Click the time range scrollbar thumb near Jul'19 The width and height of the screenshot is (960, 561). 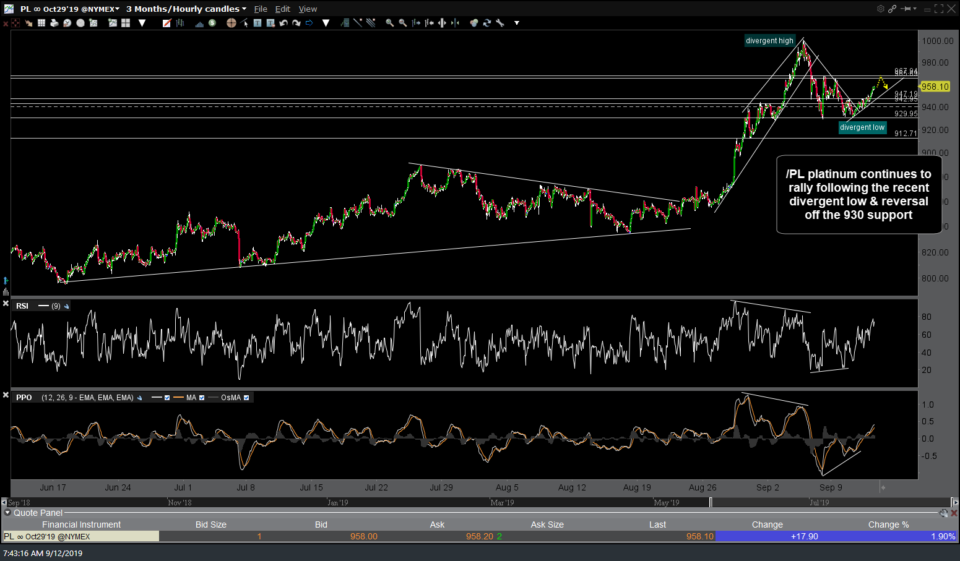click(x=829, y=502)
